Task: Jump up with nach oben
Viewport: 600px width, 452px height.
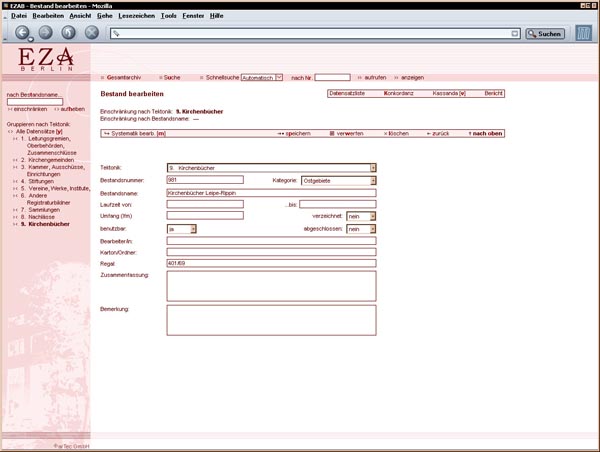Action: pos(487,134)
